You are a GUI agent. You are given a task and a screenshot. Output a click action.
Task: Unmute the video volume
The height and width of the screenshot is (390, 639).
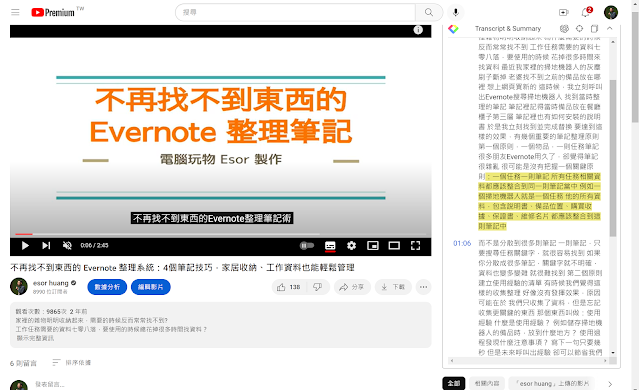tap(67, 245)
